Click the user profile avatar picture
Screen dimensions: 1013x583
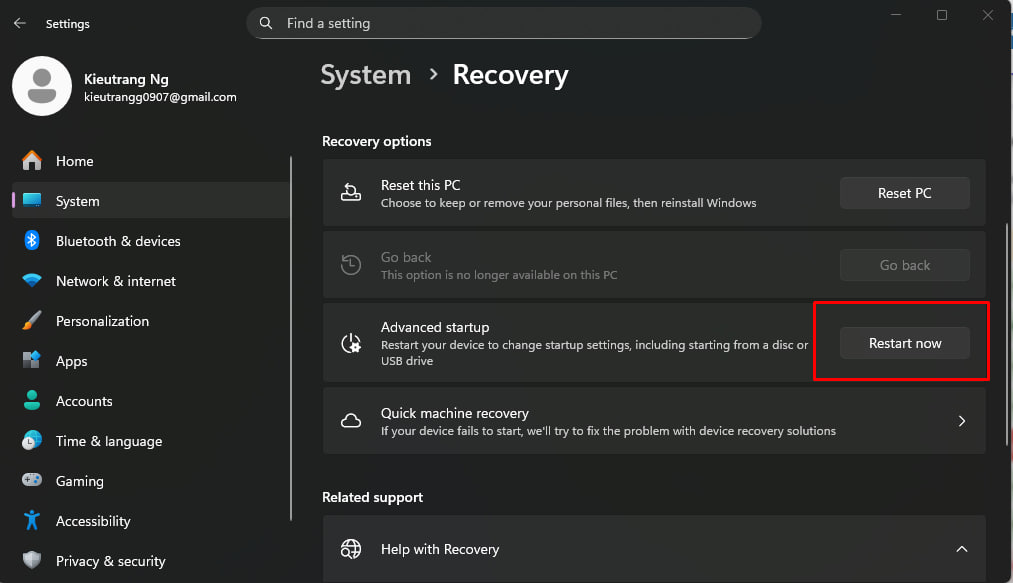click(x=41, y=86)
